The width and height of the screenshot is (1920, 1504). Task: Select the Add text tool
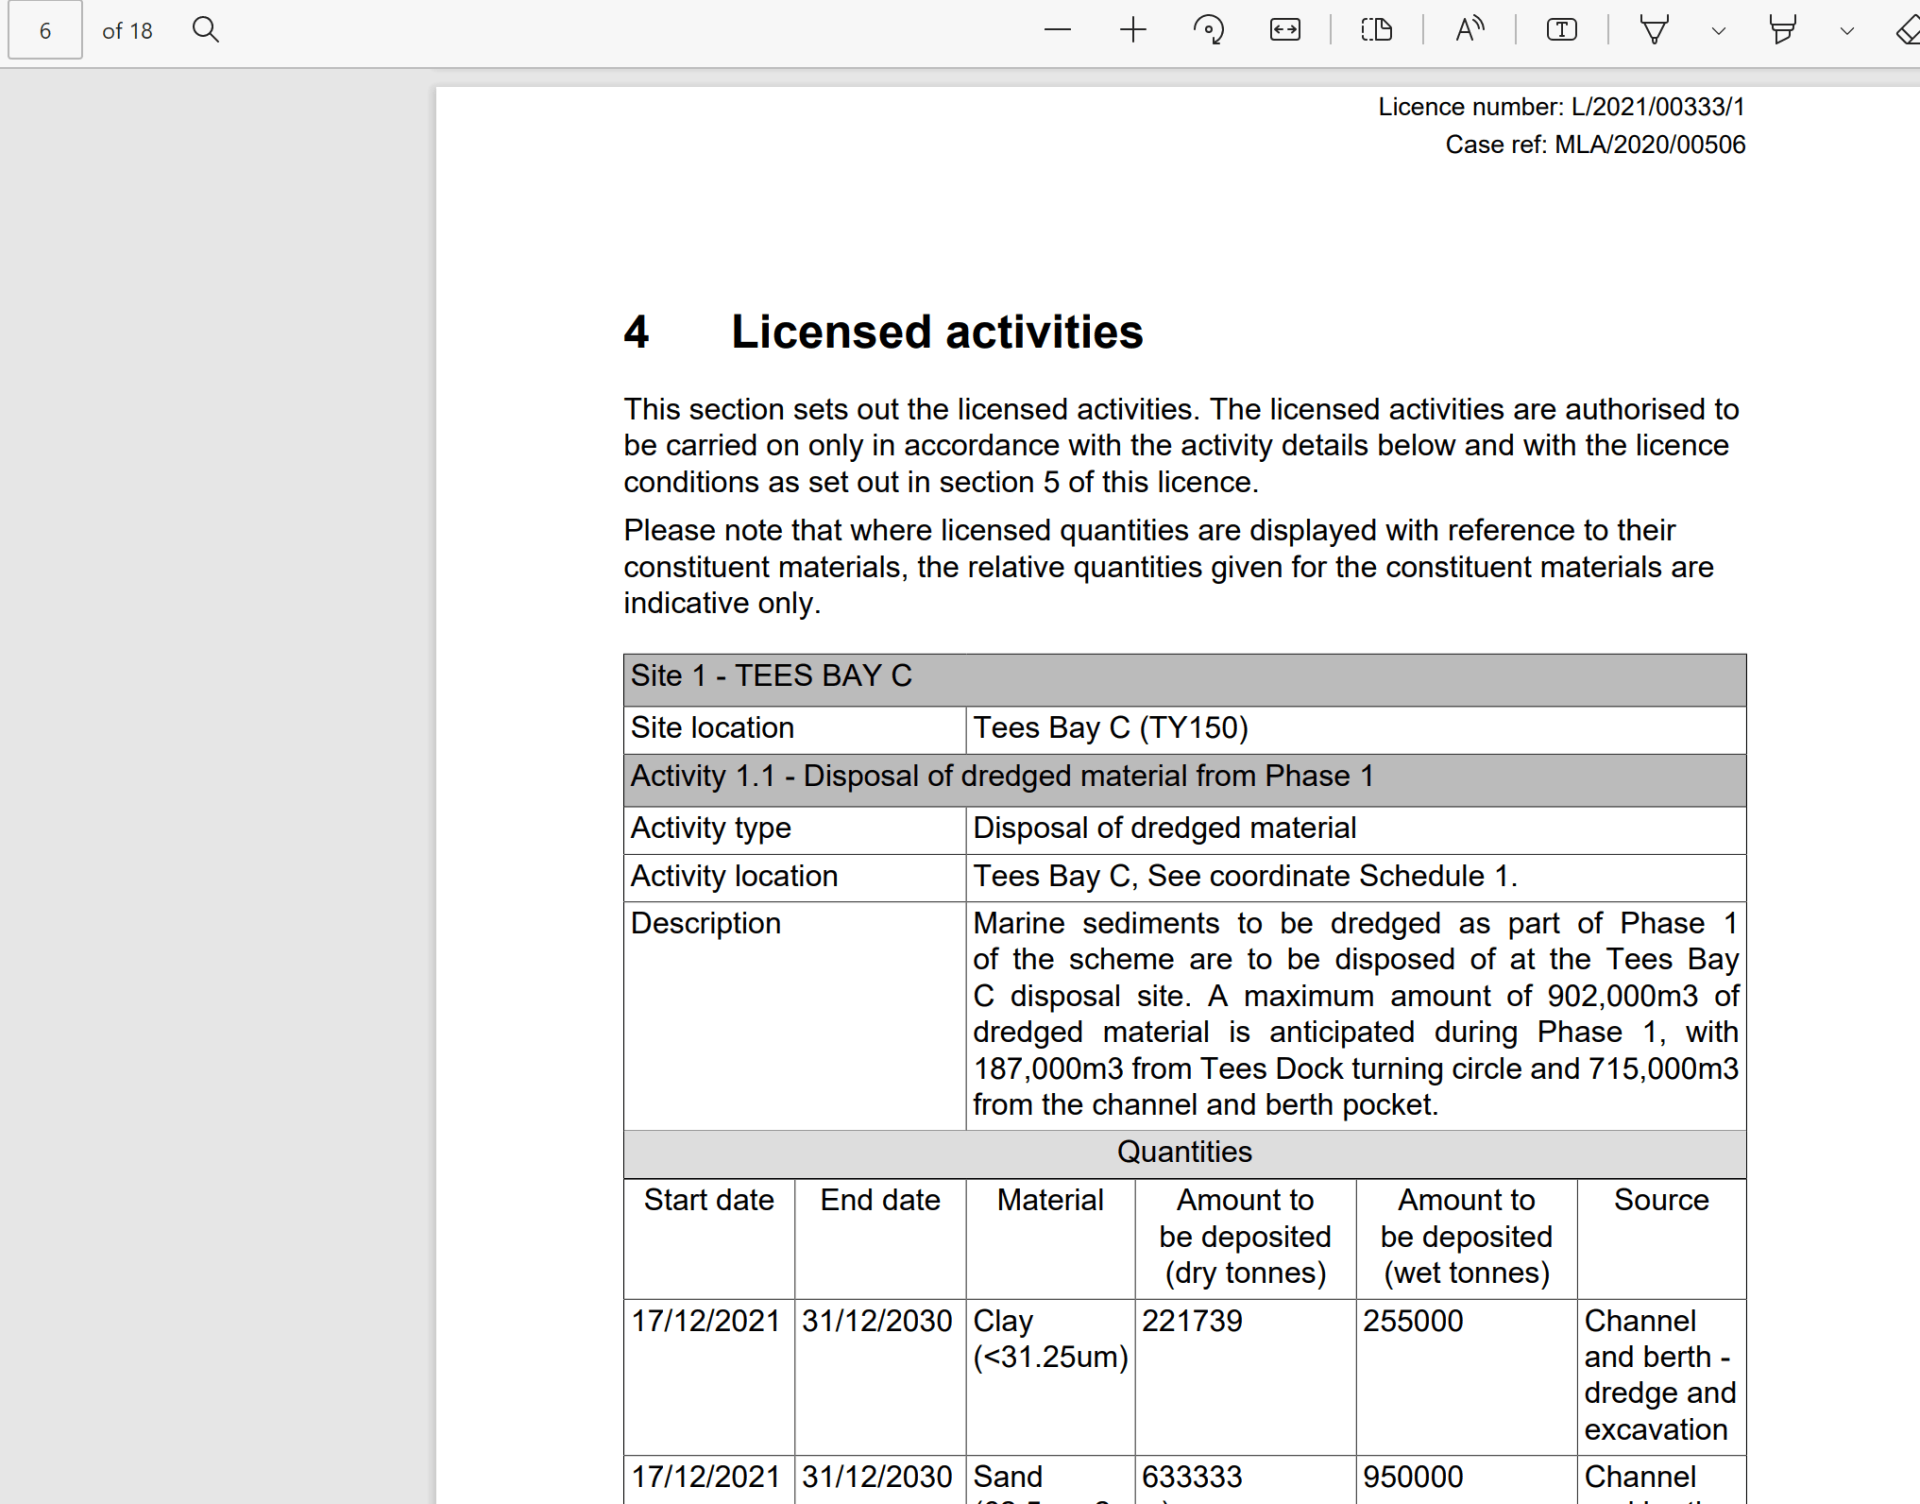click(1561, 30)
